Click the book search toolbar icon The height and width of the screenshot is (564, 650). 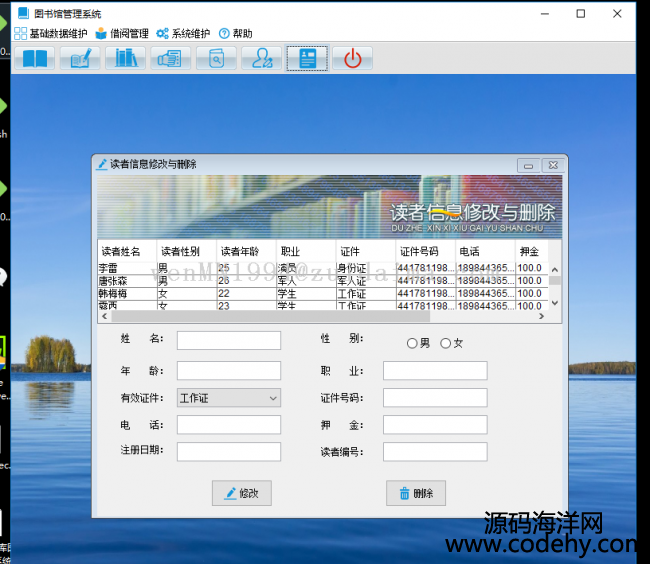tap(216, 58)
